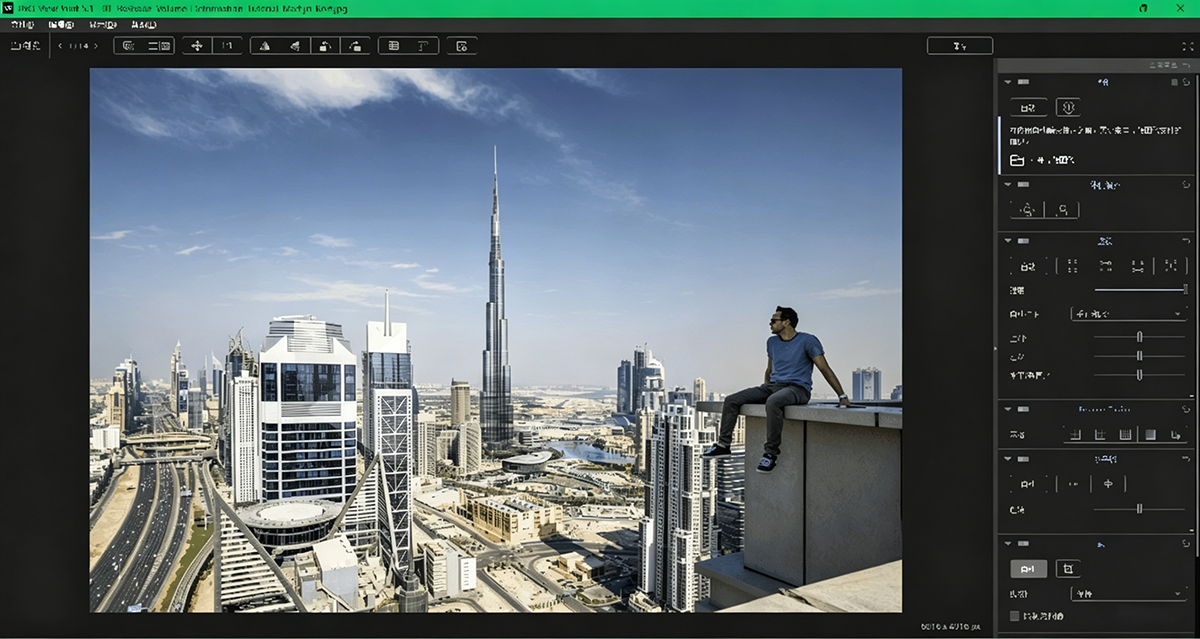Image resolution: width=1200 pixels, height=639 pixels.
Task: Click the first volume deformation tool icon in the second palette
Action: tap(1028, 210)
